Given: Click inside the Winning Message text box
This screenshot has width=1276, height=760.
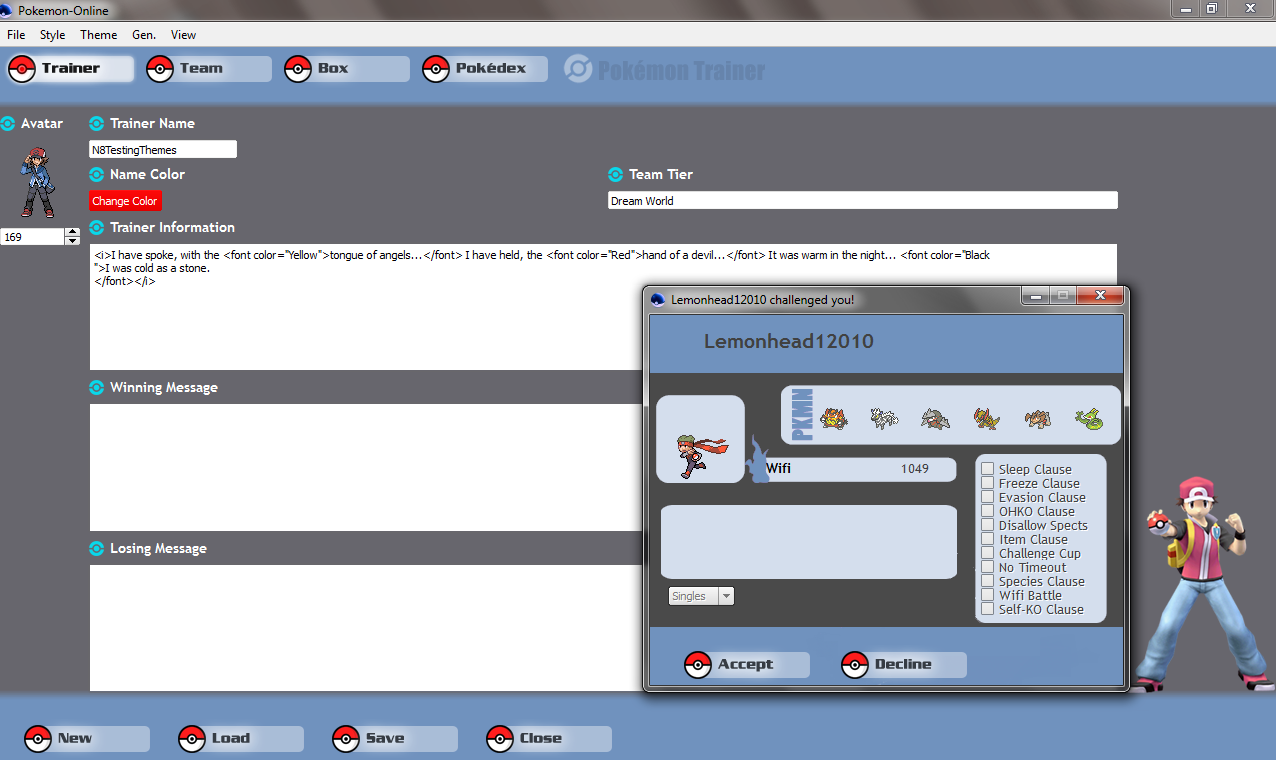Looking at the screenshot, I should (366, 467).
